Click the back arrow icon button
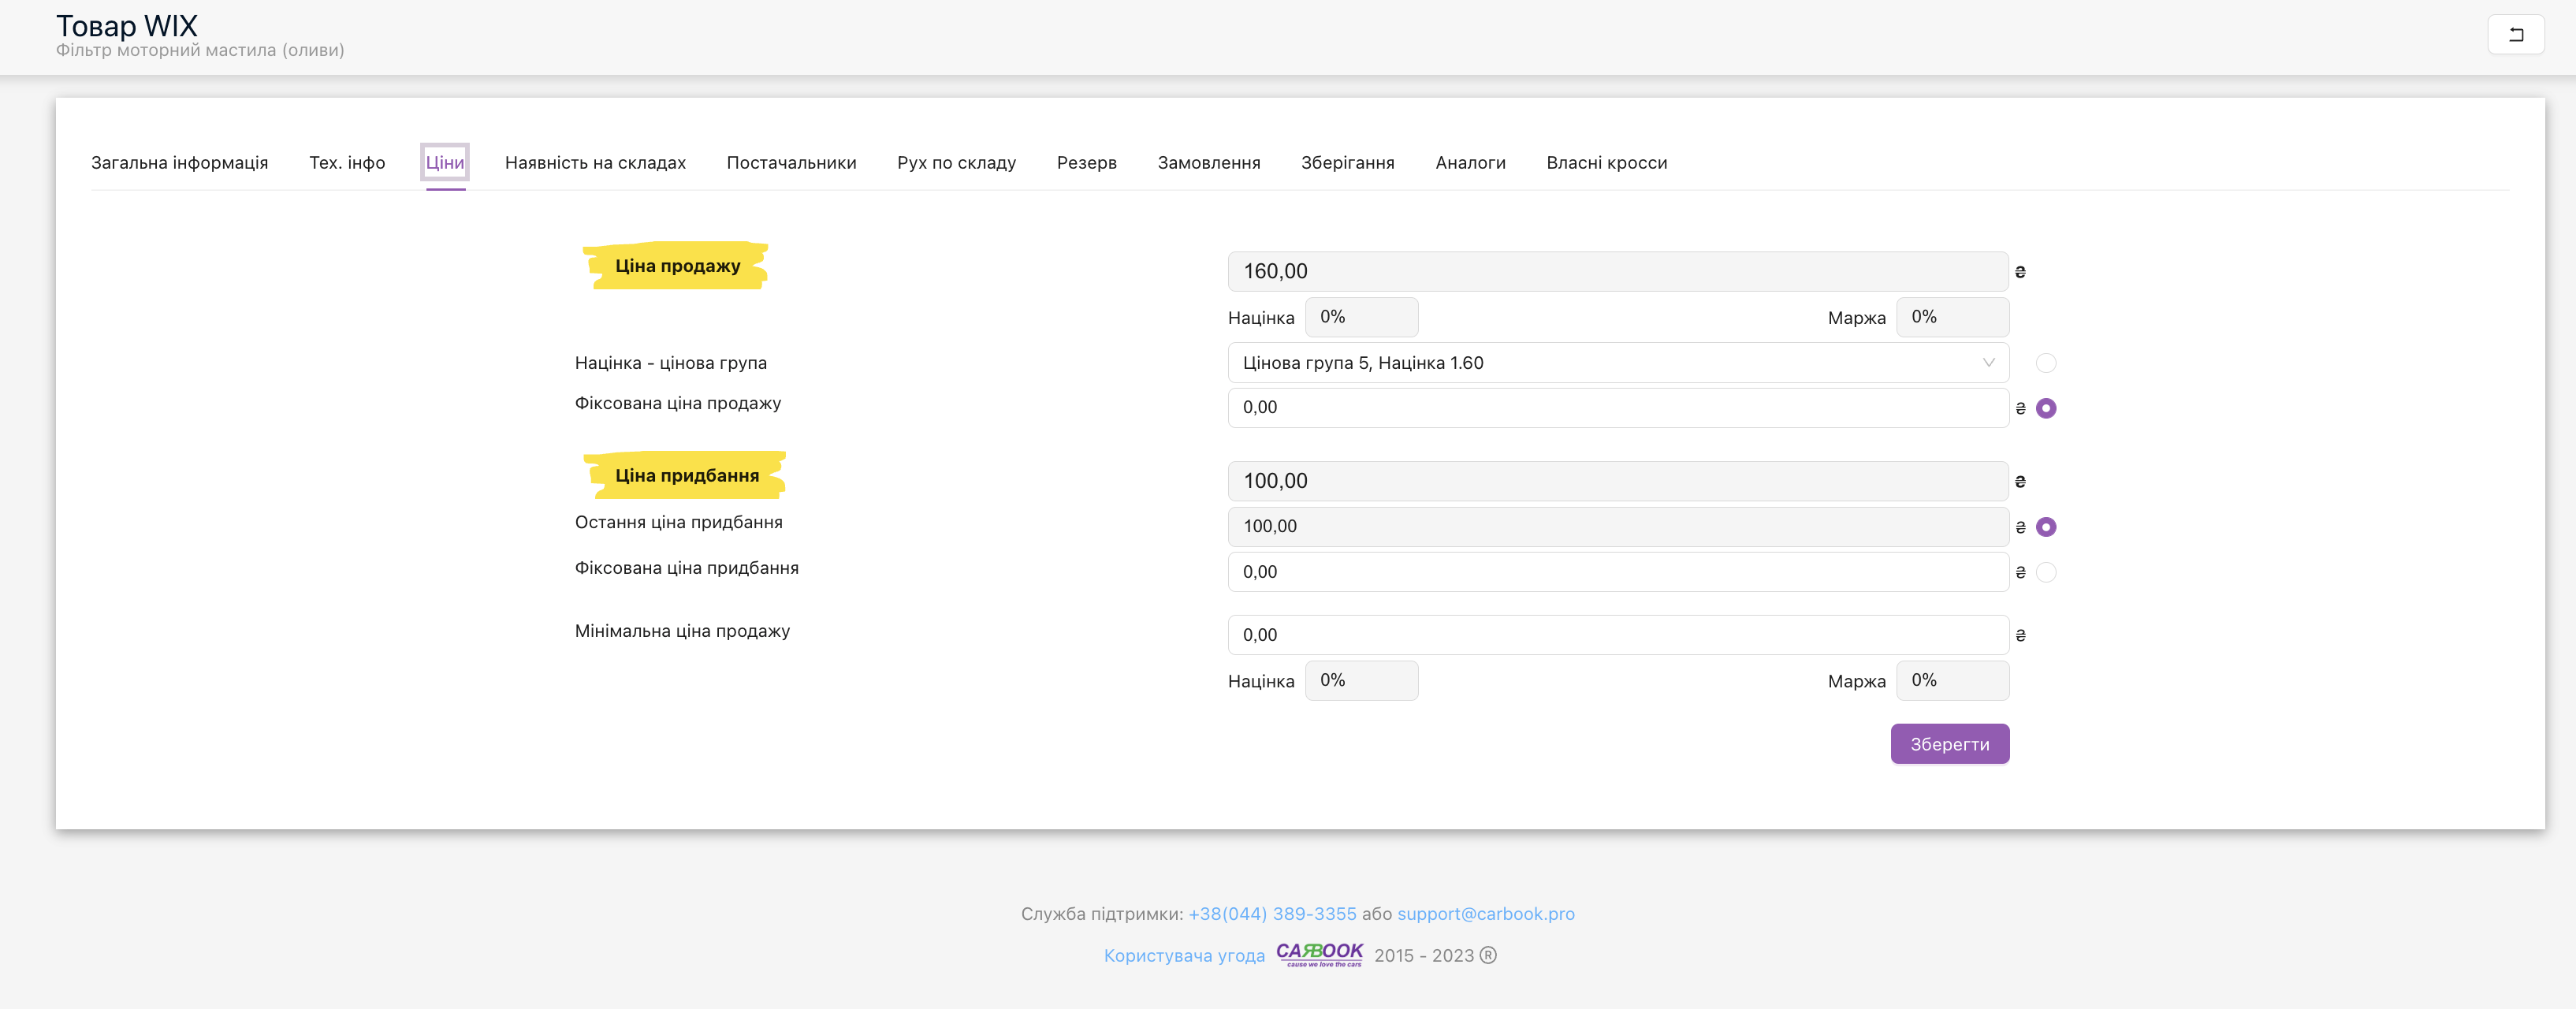This screenshot has width=2576, height=1009. (x=2515, y=35)
